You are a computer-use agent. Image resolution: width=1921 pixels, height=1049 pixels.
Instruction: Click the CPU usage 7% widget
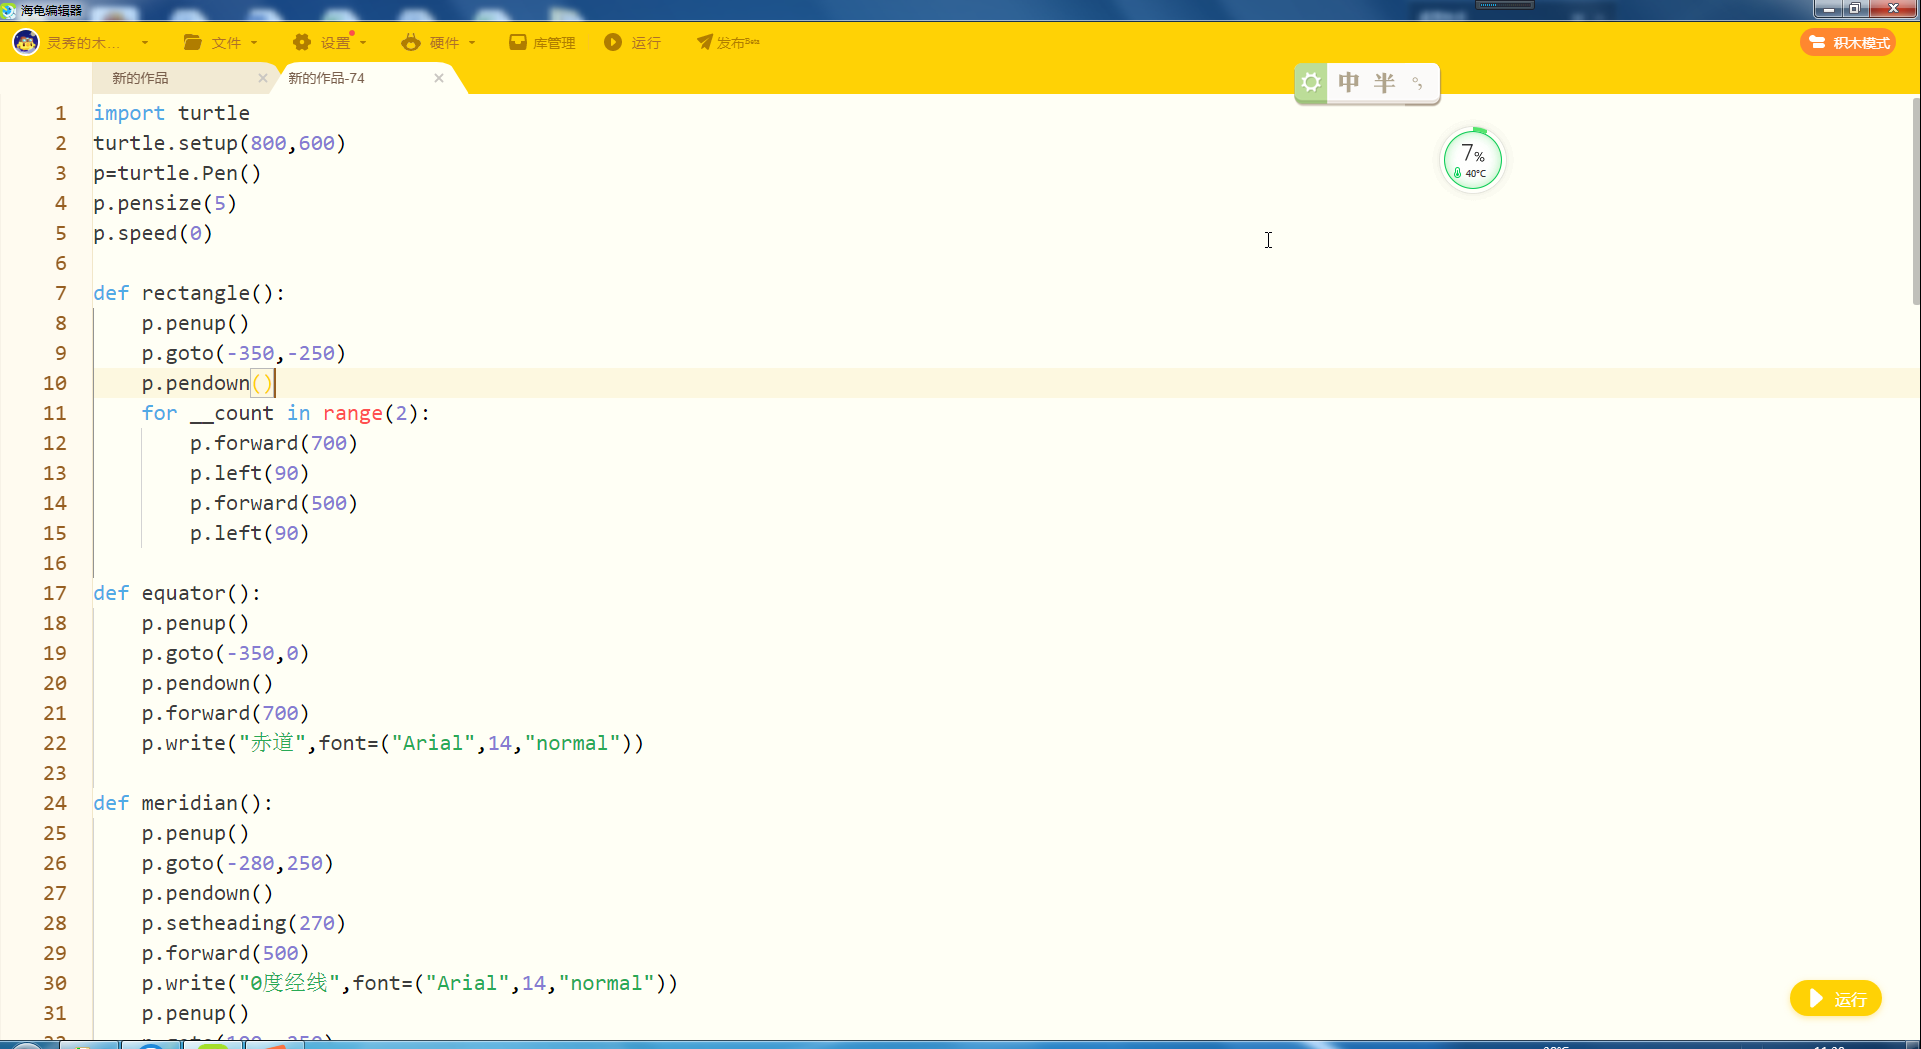click(x=1472, y=159)
